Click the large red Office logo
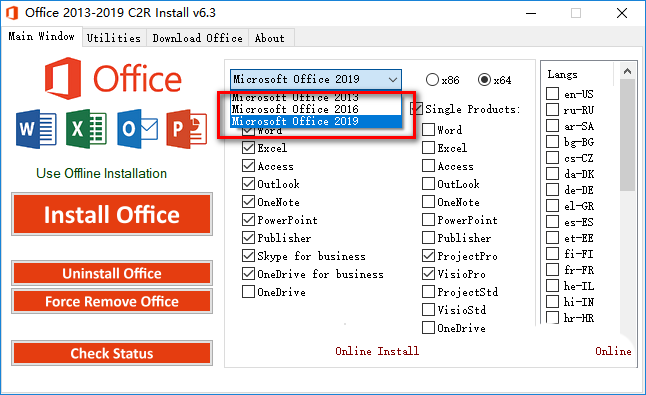 point(113,78)
